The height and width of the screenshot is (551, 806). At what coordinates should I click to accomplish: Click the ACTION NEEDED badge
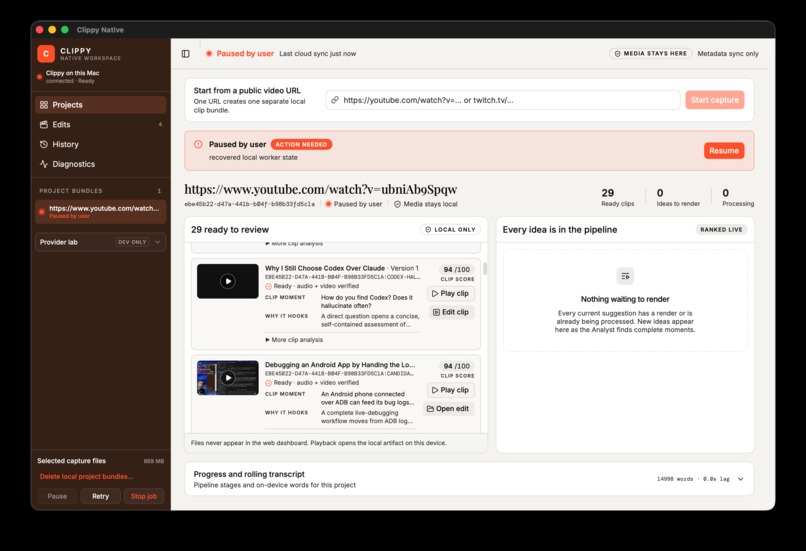[301, 144]
